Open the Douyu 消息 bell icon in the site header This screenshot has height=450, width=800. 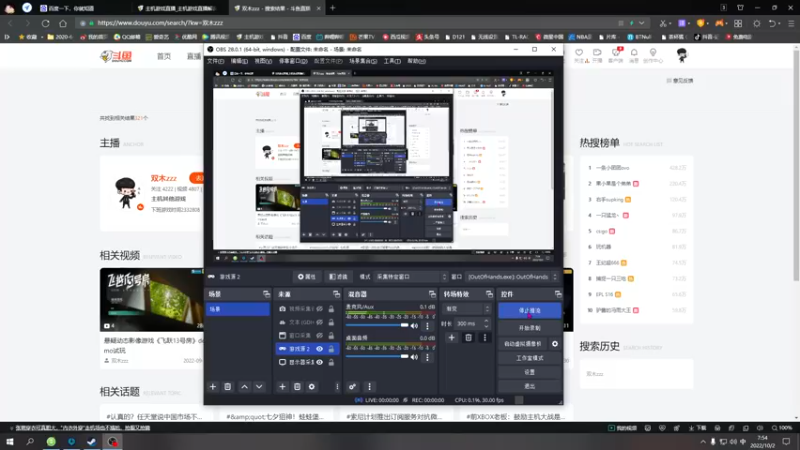tap(634, 53)
